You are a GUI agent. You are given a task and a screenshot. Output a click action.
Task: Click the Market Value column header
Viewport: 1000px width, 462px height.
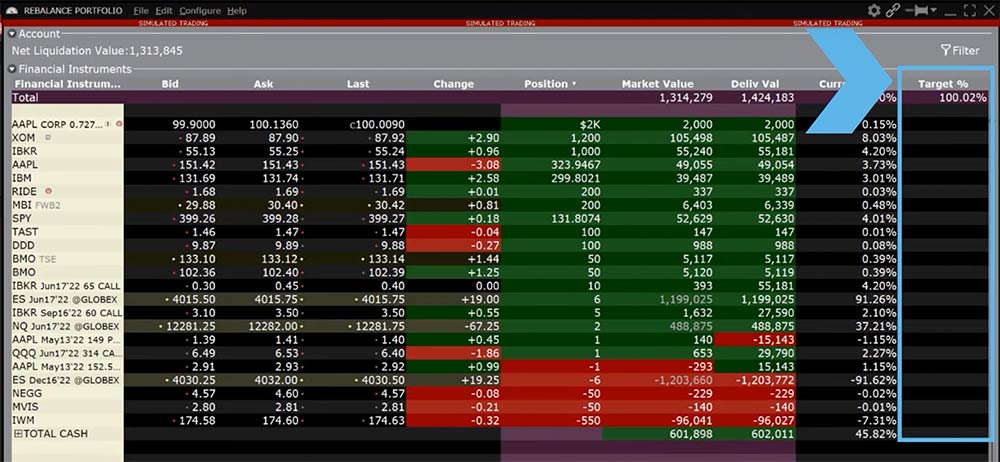(655, 84)
